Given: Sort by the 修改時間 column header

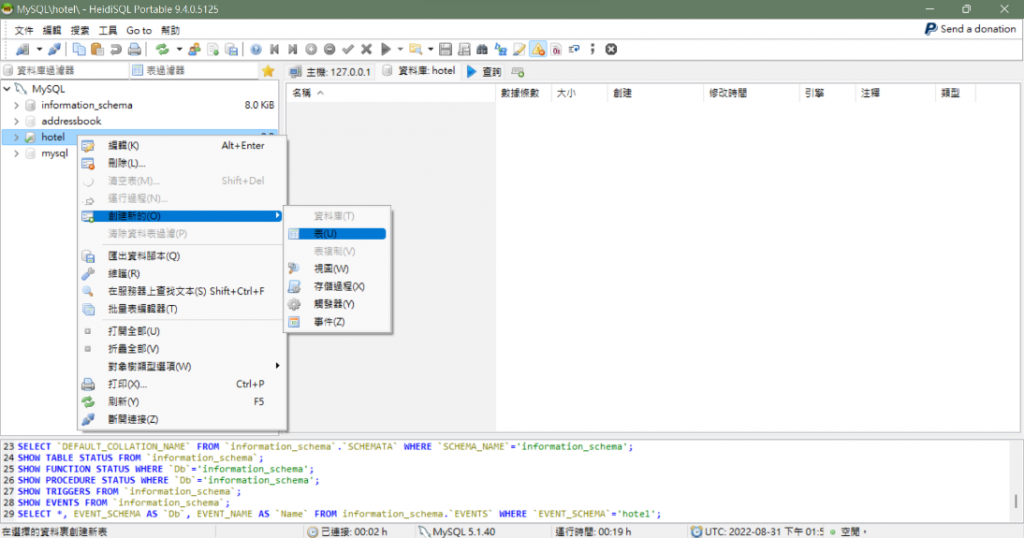Looking at the screenshot, I should [x=751, y=93].
